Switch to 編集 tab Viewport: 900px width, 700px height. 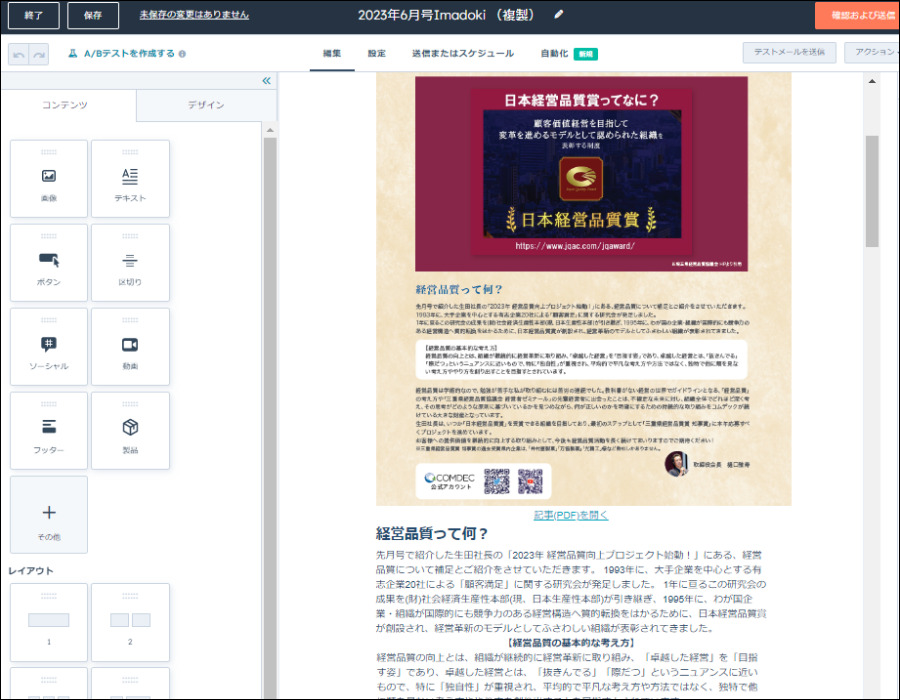(332, 53)
